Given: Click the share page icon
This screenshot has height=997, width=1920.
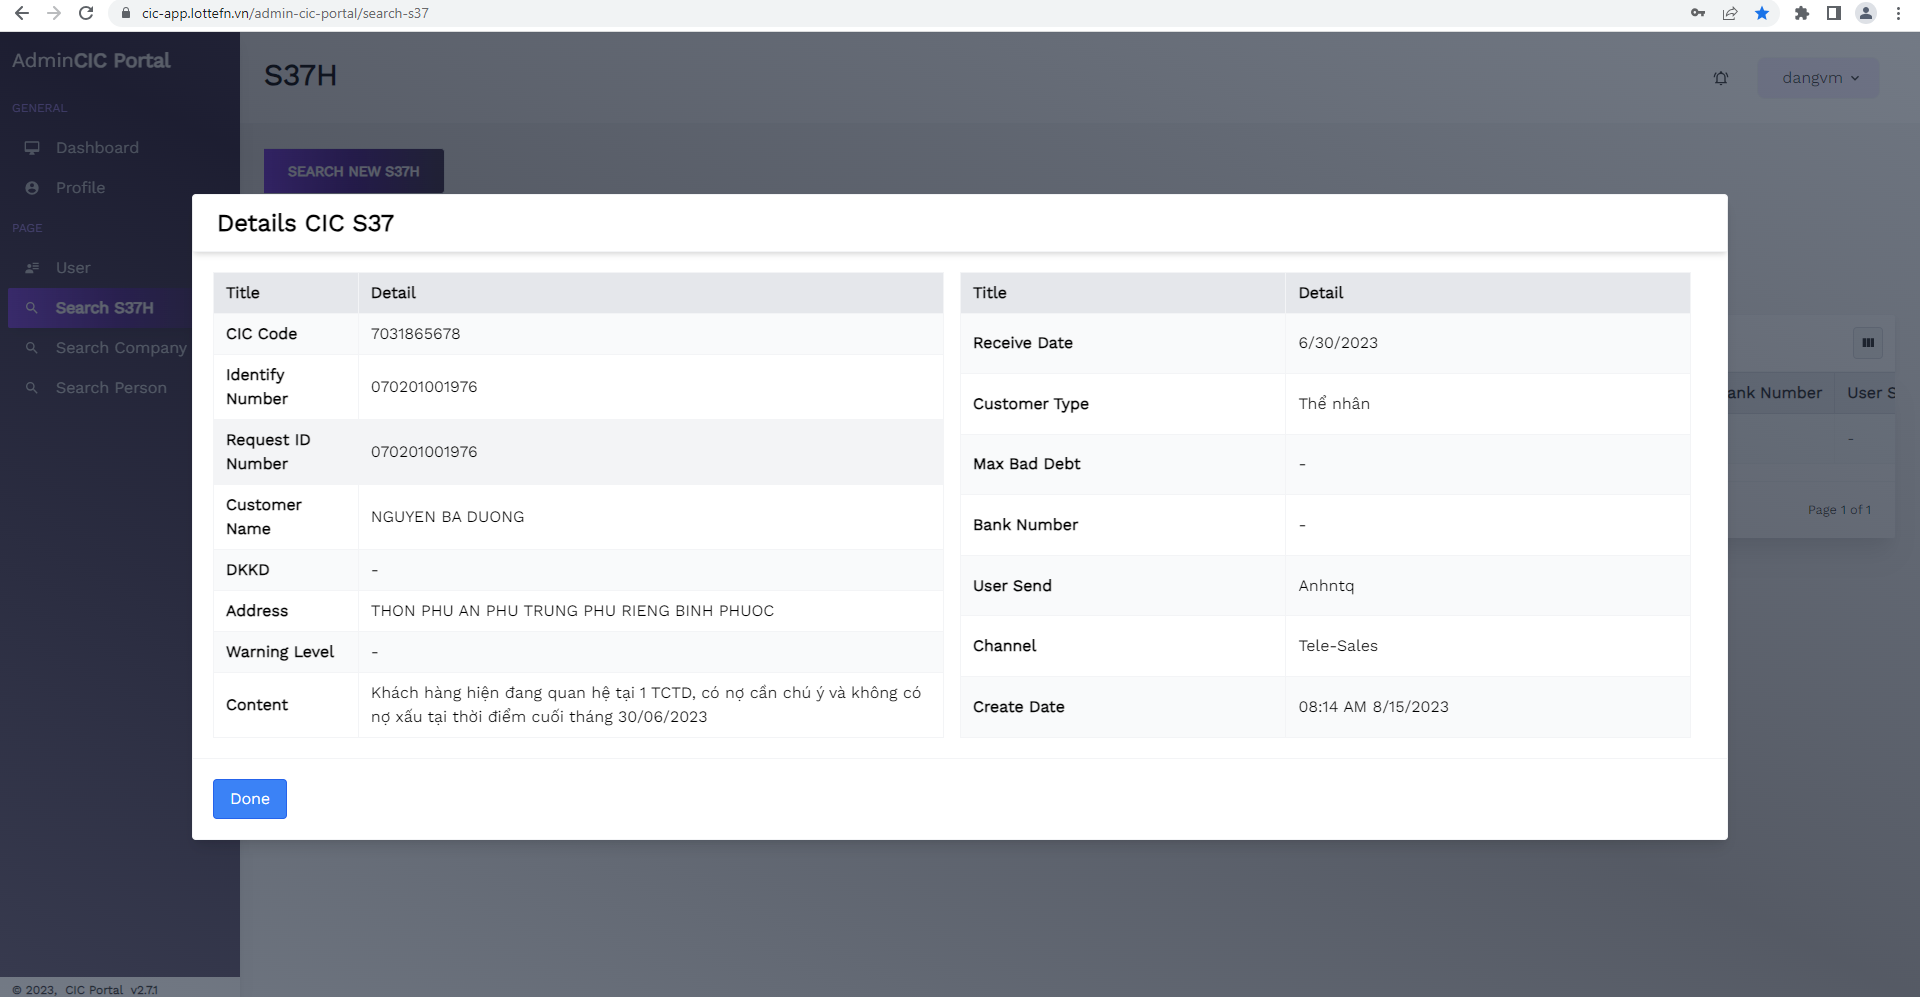Looking at the screenshot, I should (x=1730, y=13).
